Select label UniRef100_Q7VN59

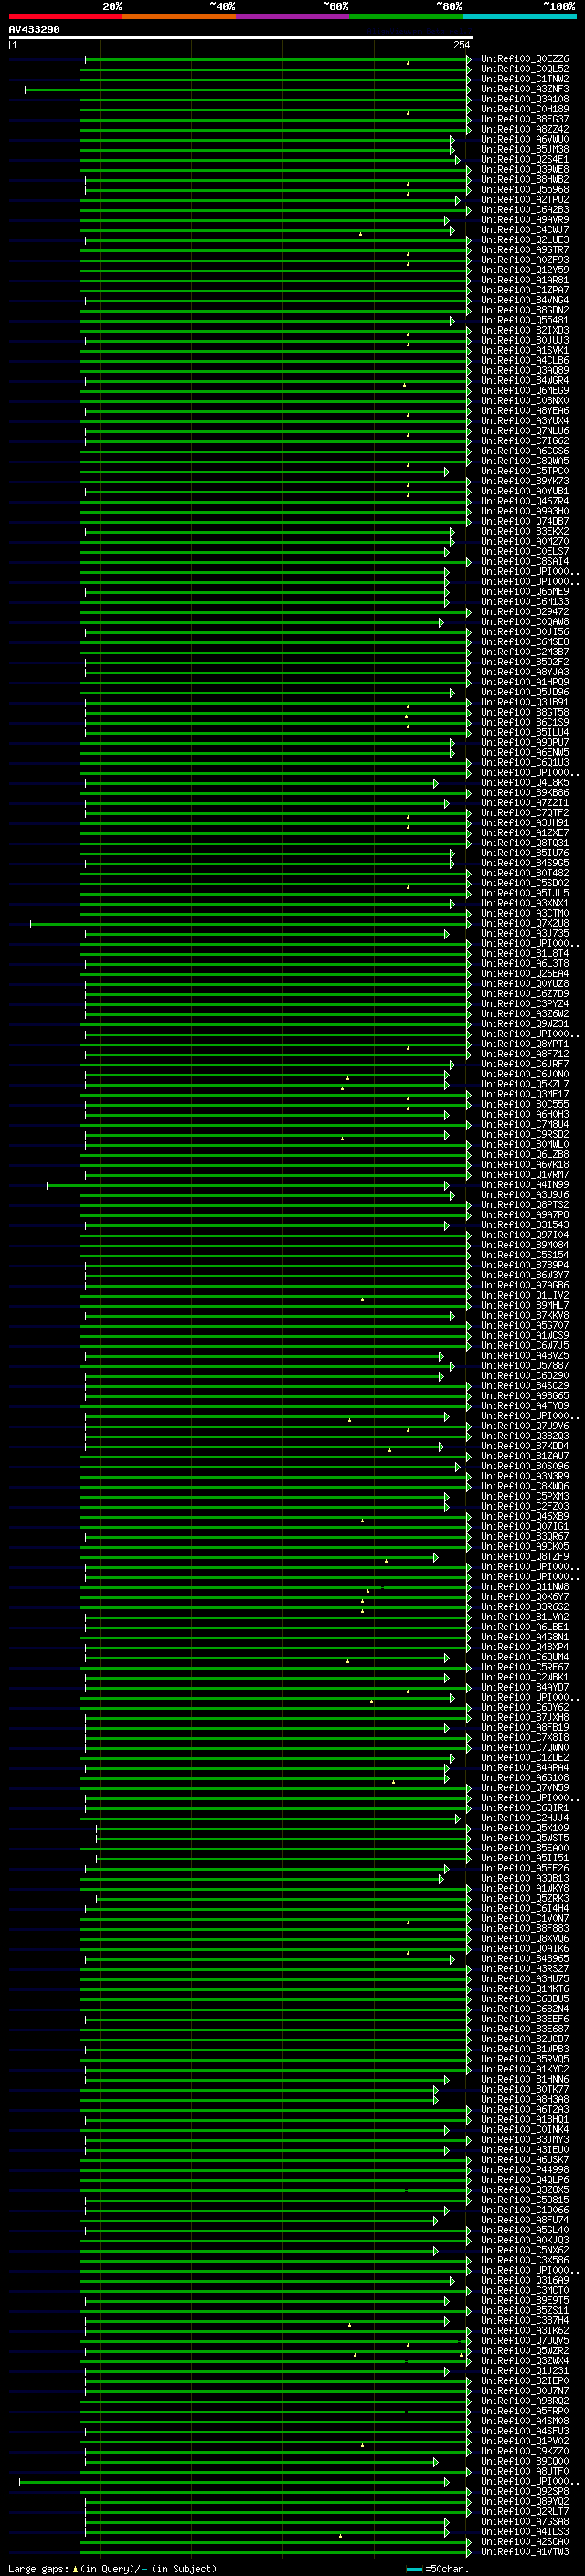(x=524, y=1787)
